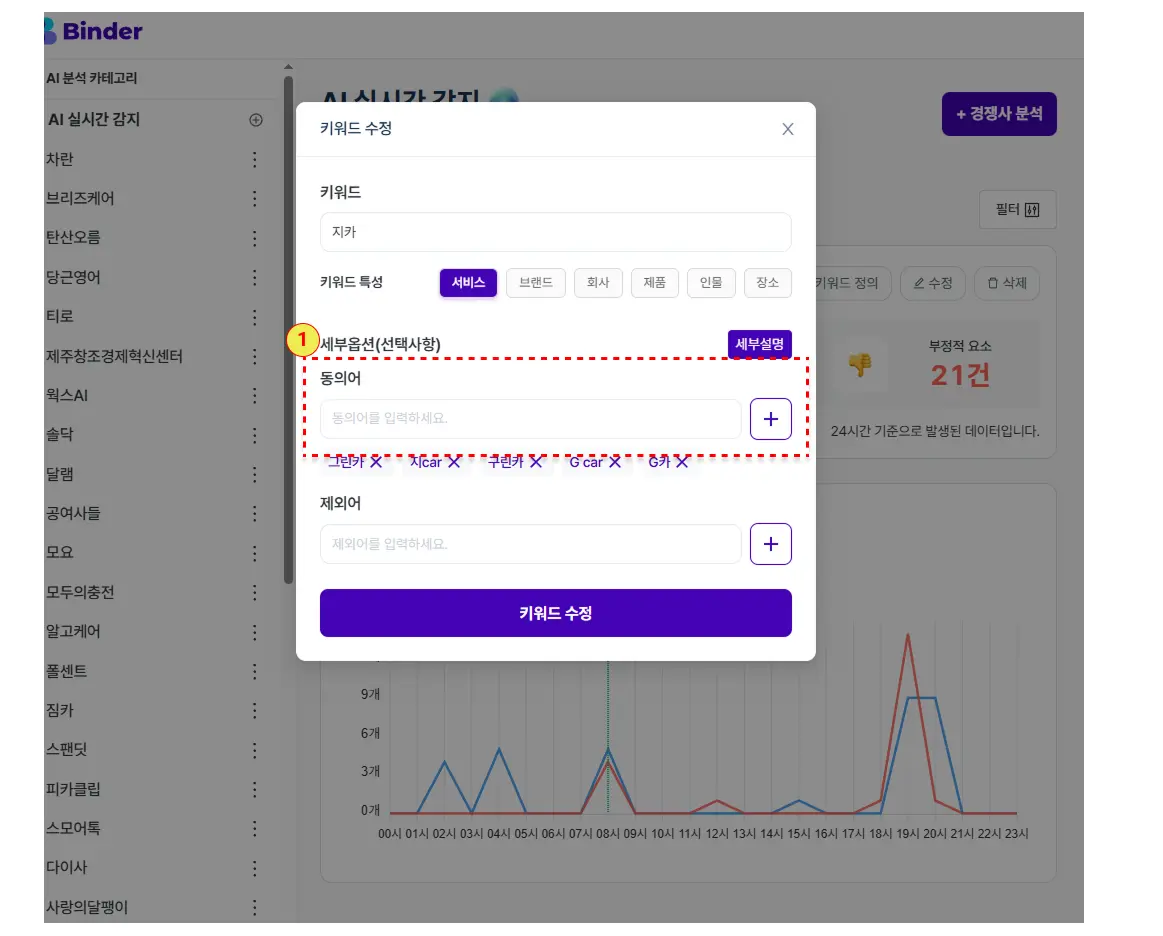Open the three-dot menu for 당근영어
Image resolution: width=1163 pixels, height=936 pixels.
(x=254, y=277)
